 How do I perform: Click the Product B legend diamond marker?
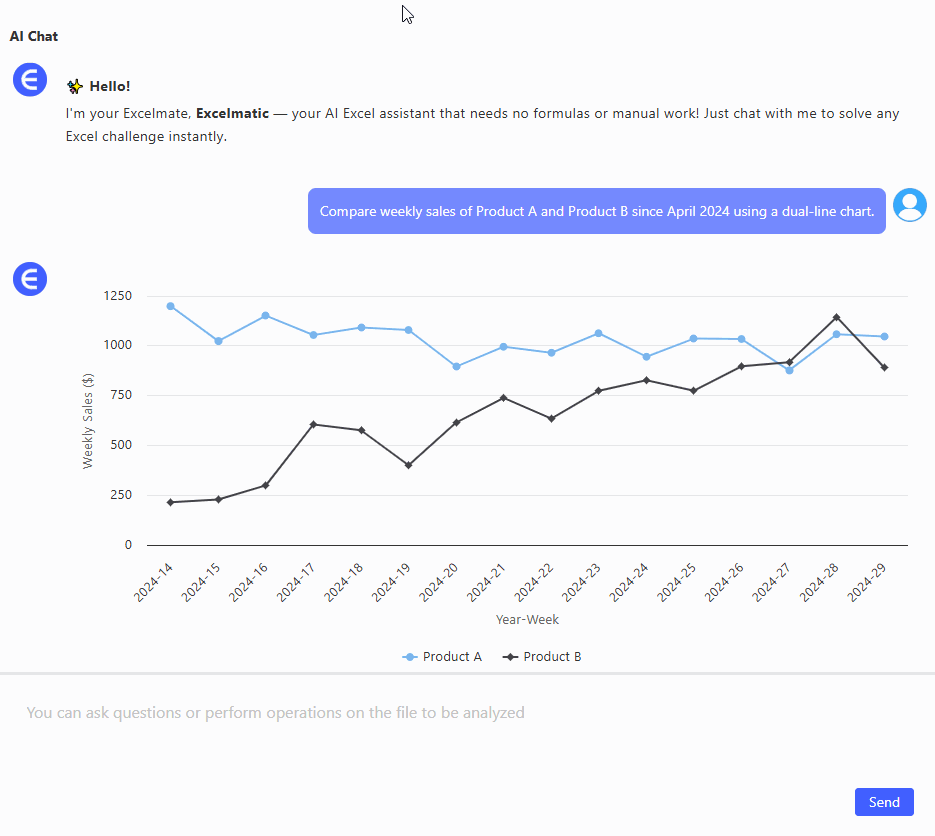pos(512,656)
